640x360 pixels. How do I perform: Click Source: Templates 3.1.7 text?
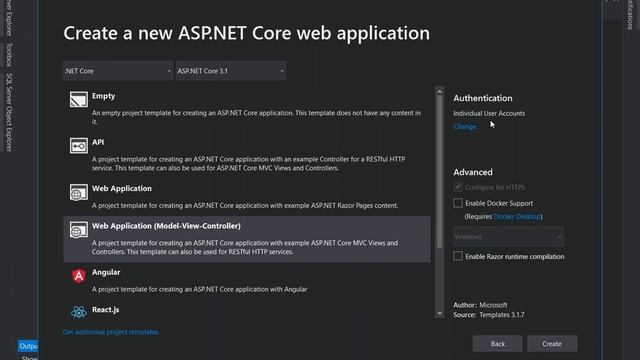[489, 315]
